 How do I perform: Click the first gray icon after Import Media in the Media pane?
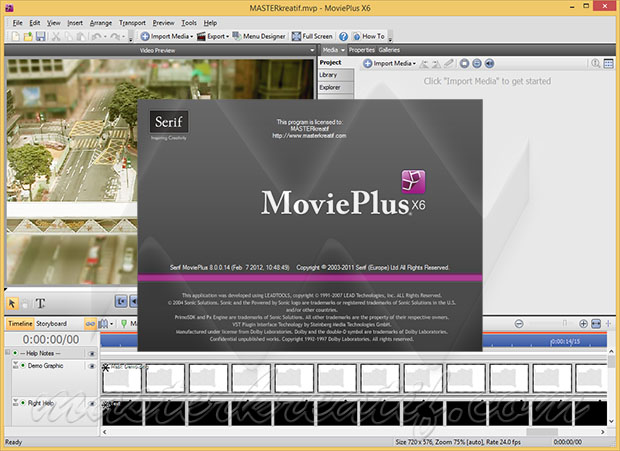click(424, 63)
